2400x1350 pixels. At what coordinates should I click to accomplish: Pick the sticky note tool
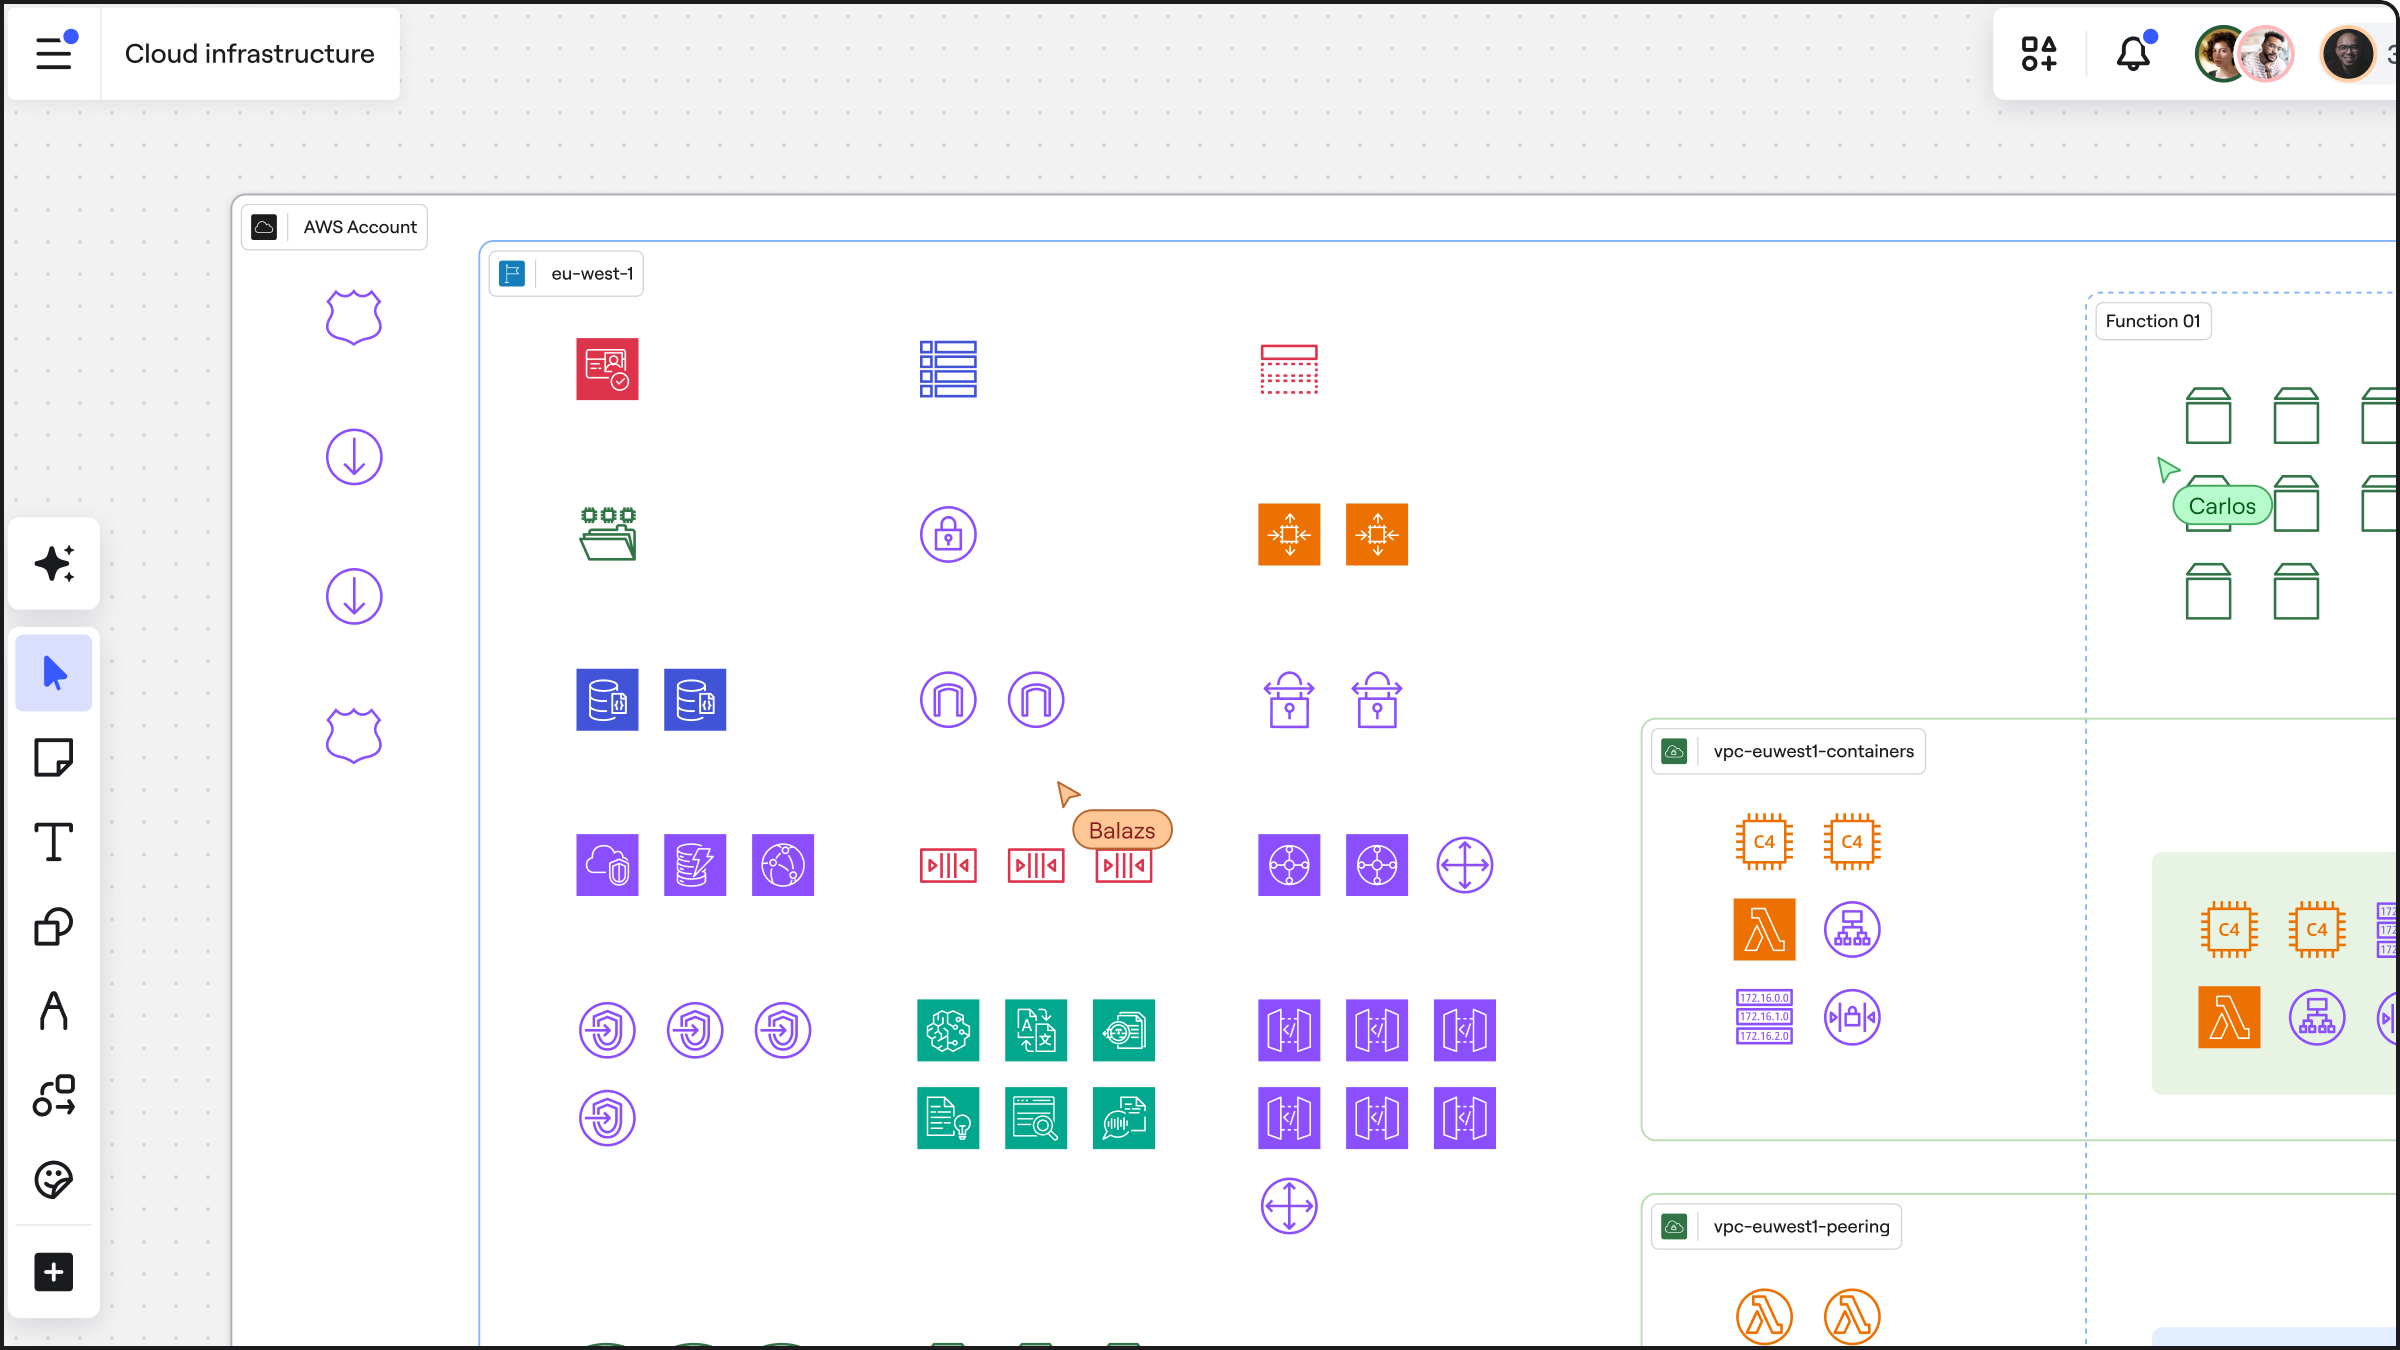(53, 757)
